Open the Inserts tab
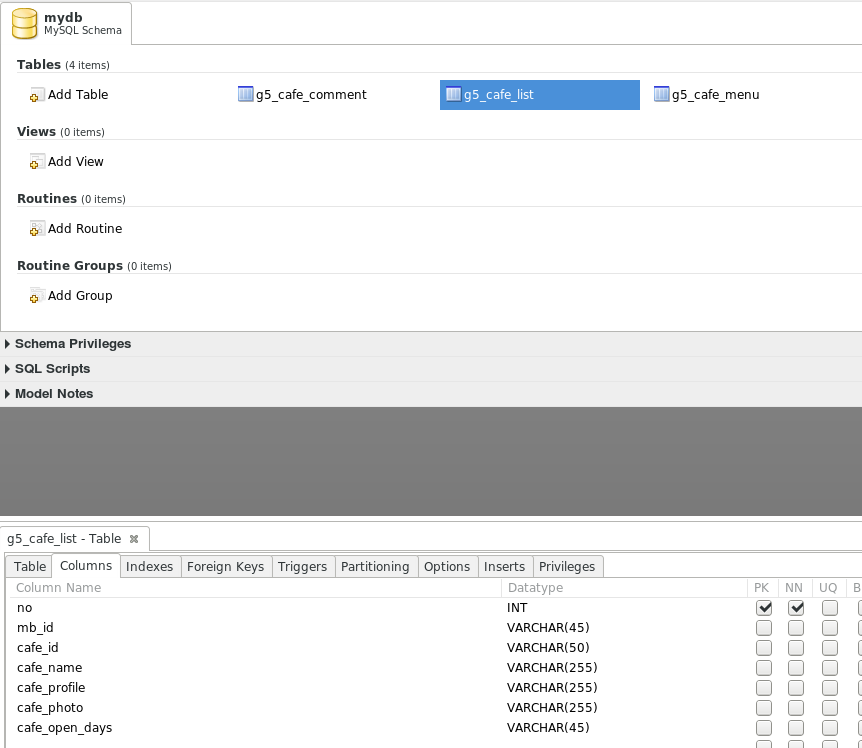The image size is (862, 748). coord(504,567)
